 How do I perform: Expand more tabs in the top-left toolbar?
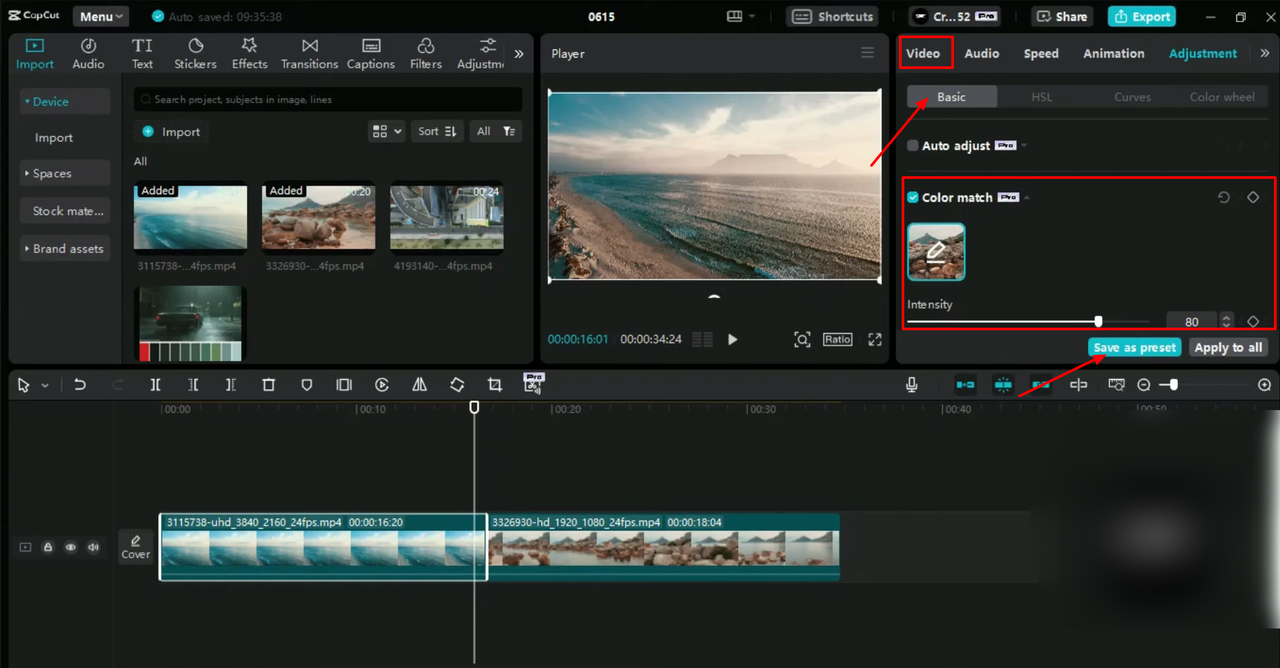point(519,54)
